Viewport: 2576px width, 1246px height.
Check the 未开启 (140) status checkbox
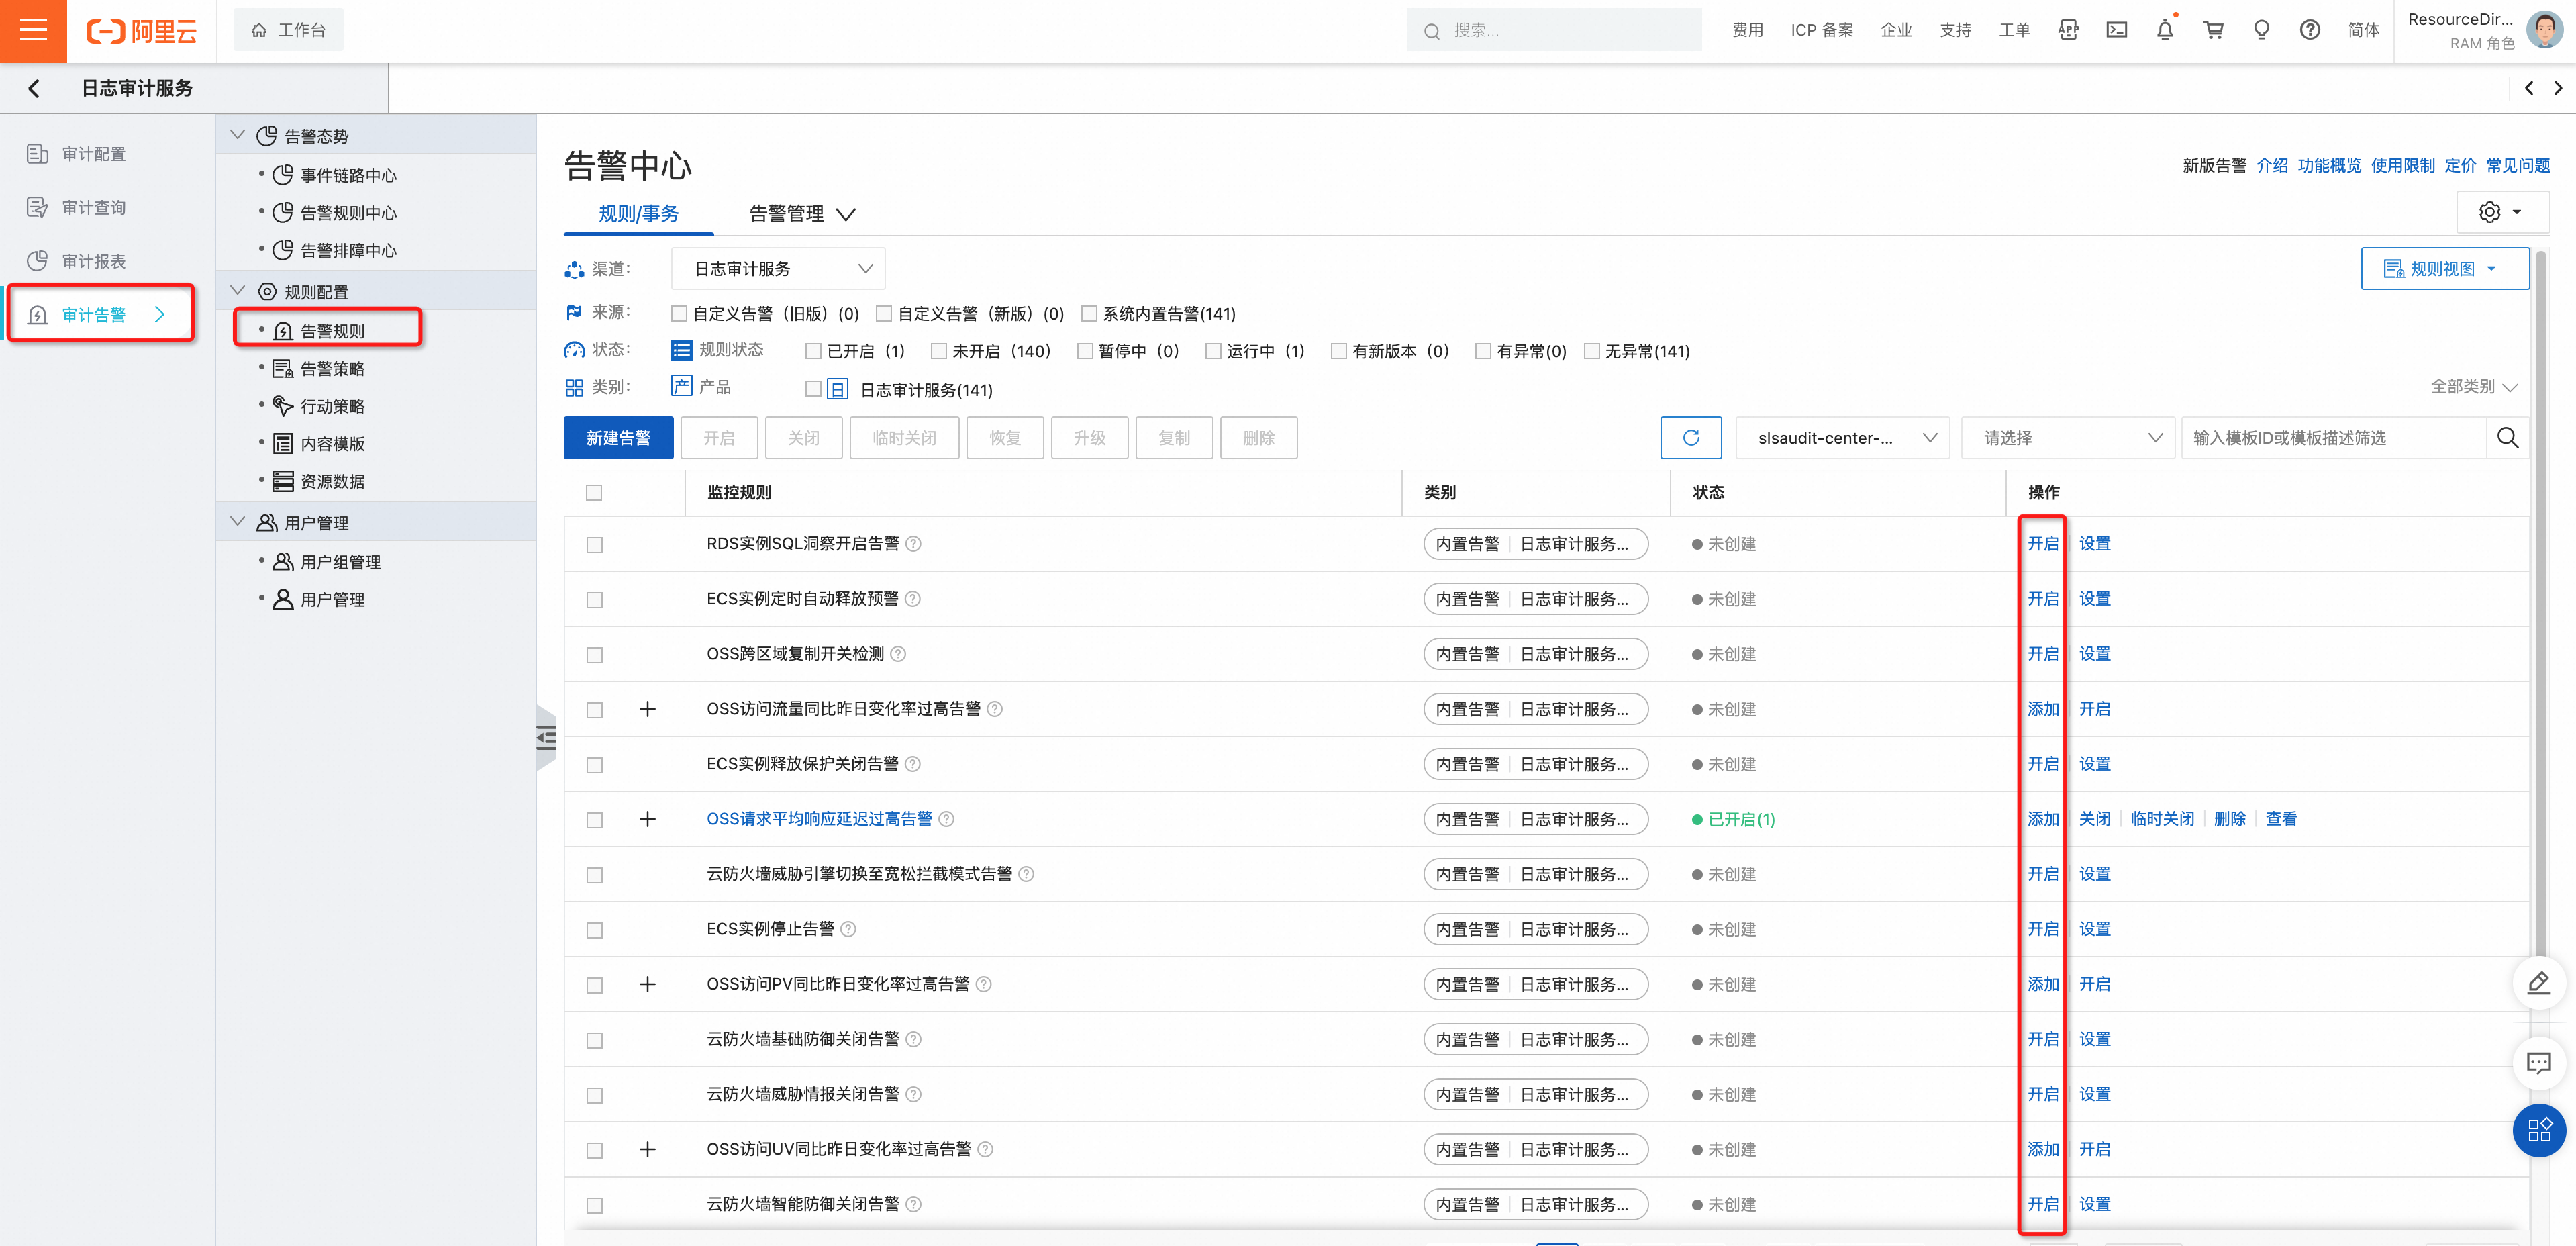point(938,351)
